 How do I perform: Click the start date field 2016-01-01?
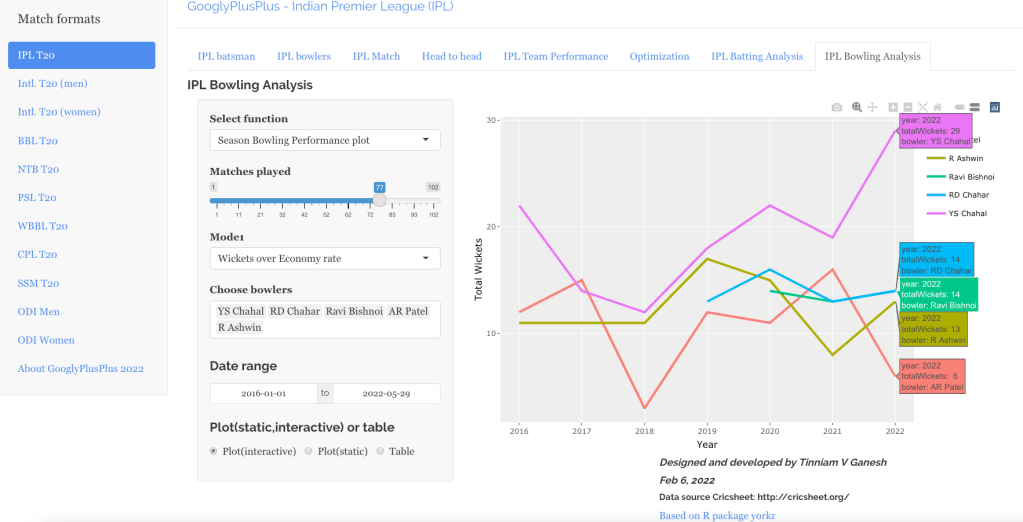pyautogui.click(x=264, y=394)
